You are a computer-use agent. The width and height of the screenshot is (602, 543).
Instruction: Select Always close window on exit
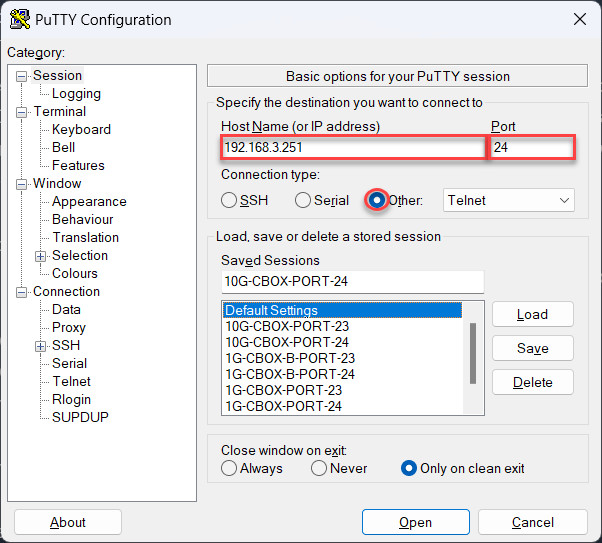click(230, 468)
